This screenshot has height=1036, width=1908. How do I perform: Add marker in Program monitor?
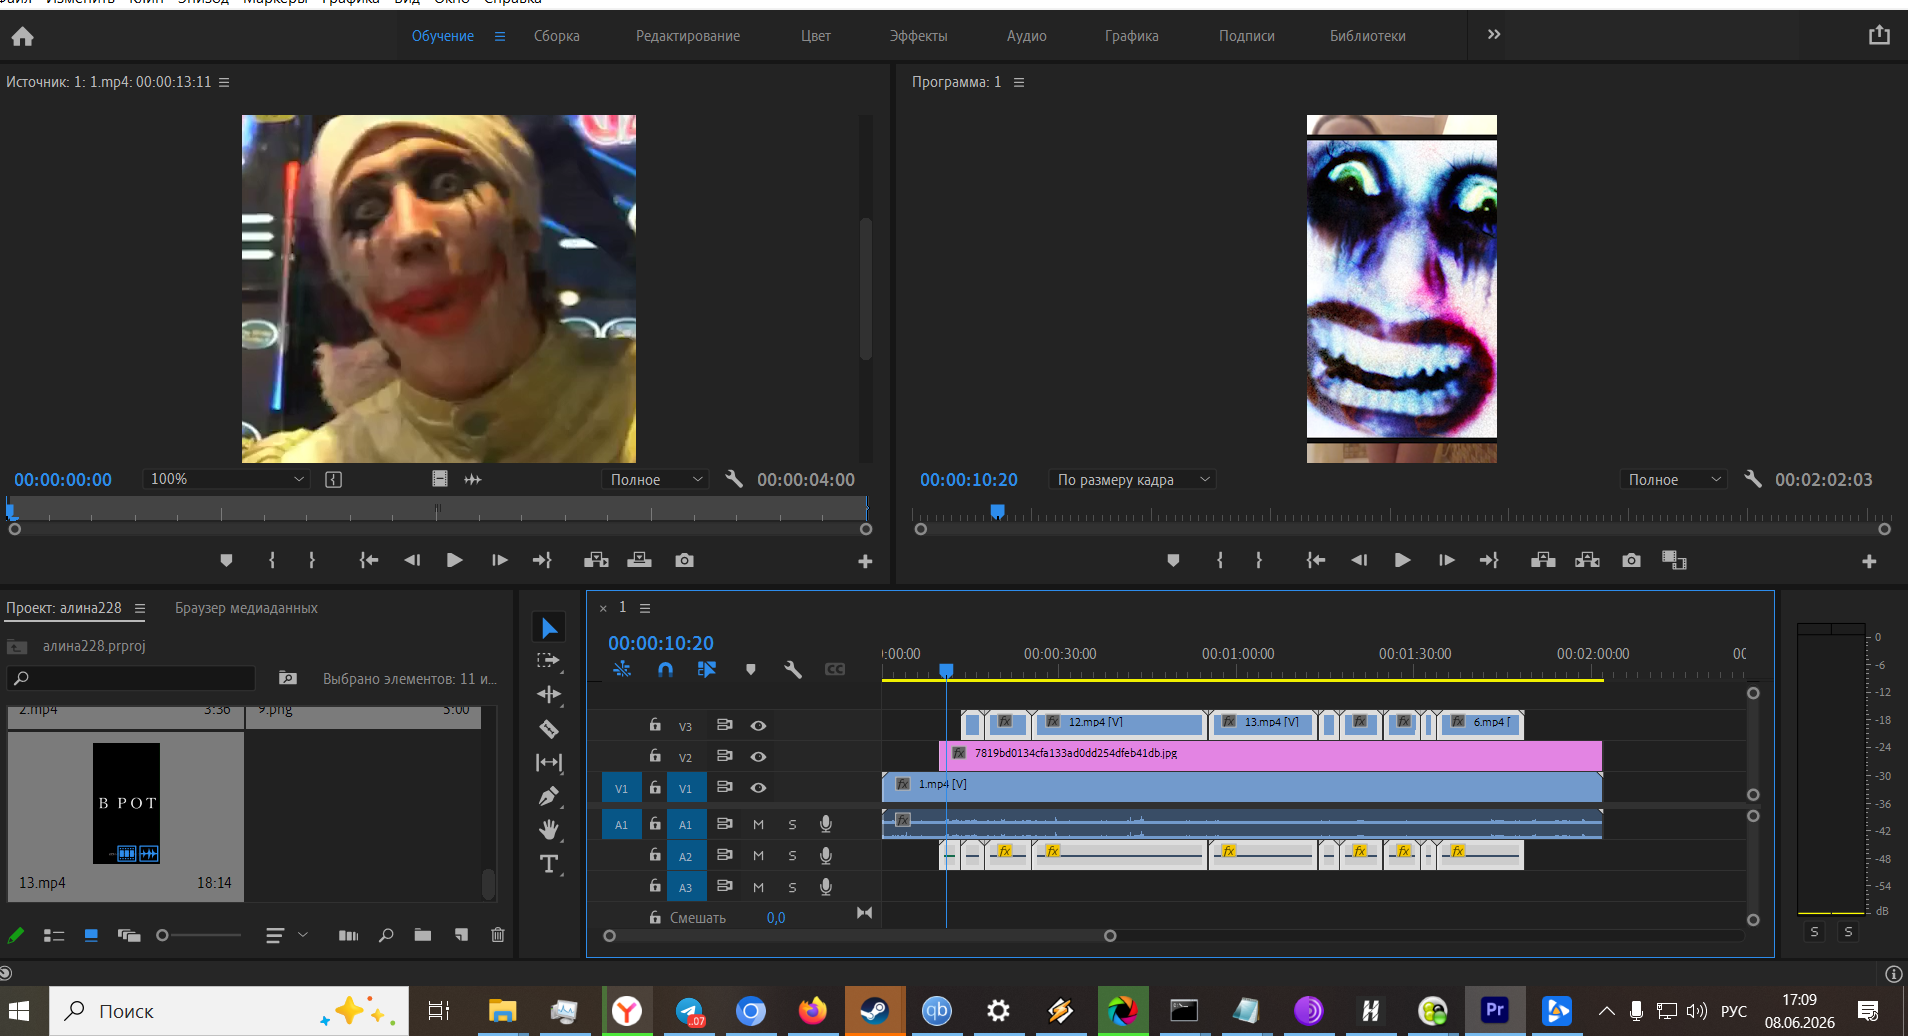(1173, 560)
